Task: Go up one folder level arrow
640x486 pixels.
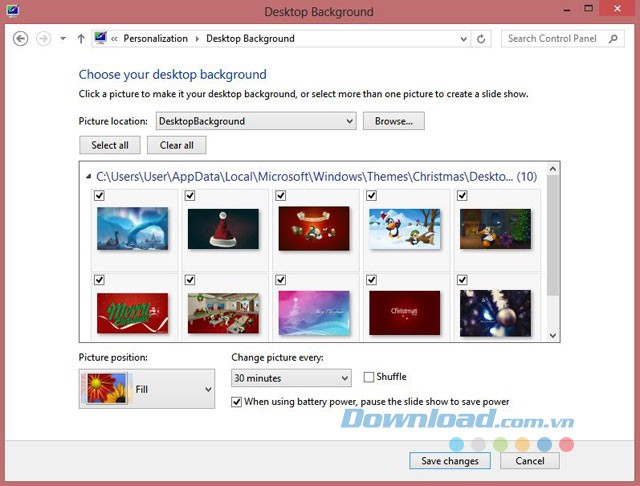Action: tap(81, 39)
